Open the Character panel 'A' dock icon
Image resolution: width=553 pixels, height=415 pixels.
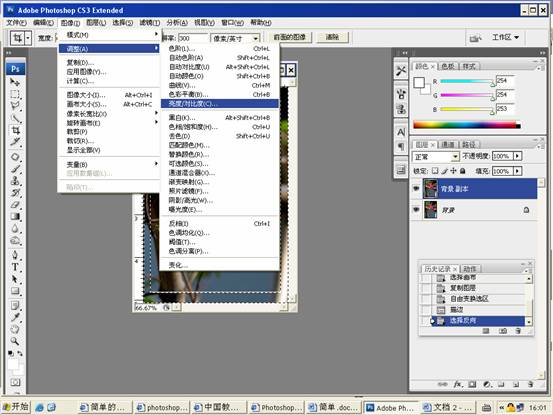(401, 132)
